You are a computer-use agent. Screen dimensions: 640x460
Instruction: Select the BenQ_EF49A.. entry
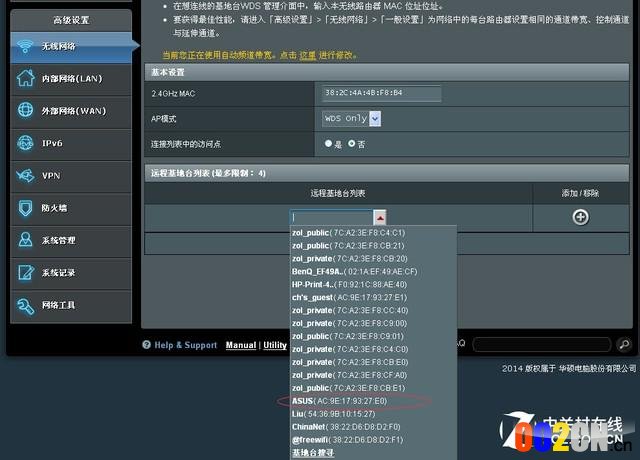click(x=354, y=272)
